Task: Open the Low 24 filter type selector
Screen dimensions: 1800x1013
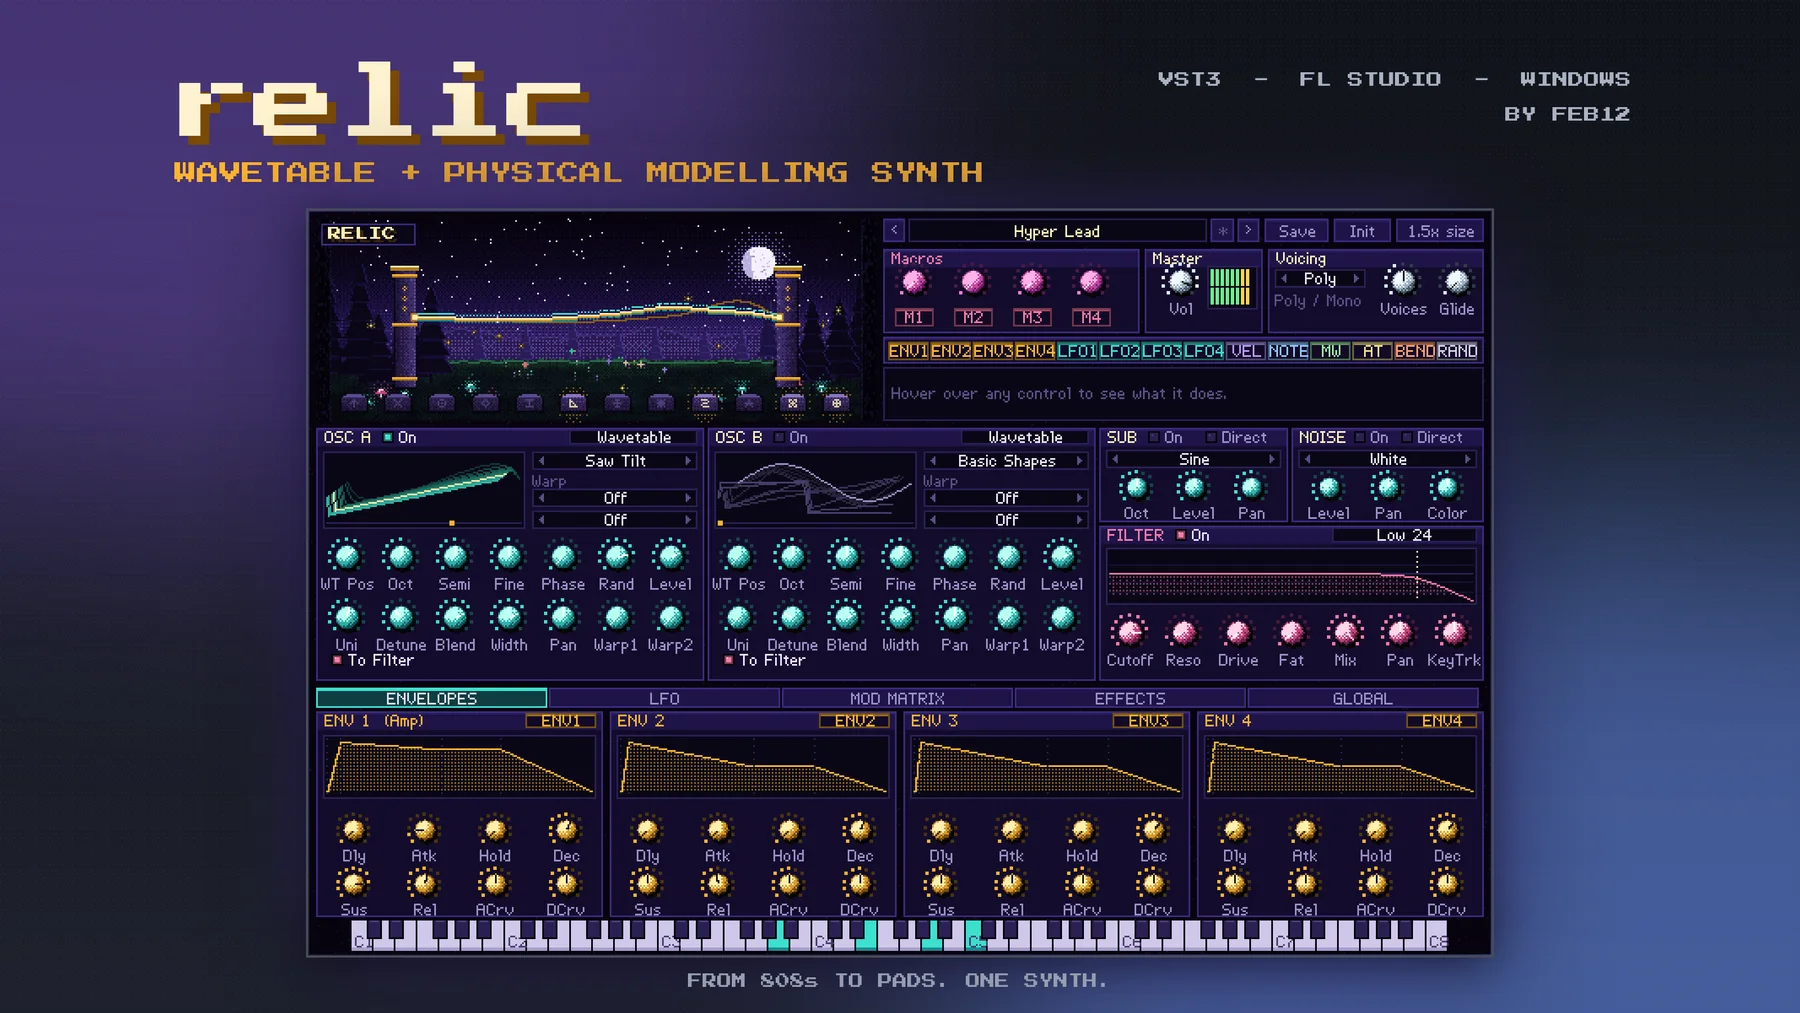Action: tap(1403, 535)
